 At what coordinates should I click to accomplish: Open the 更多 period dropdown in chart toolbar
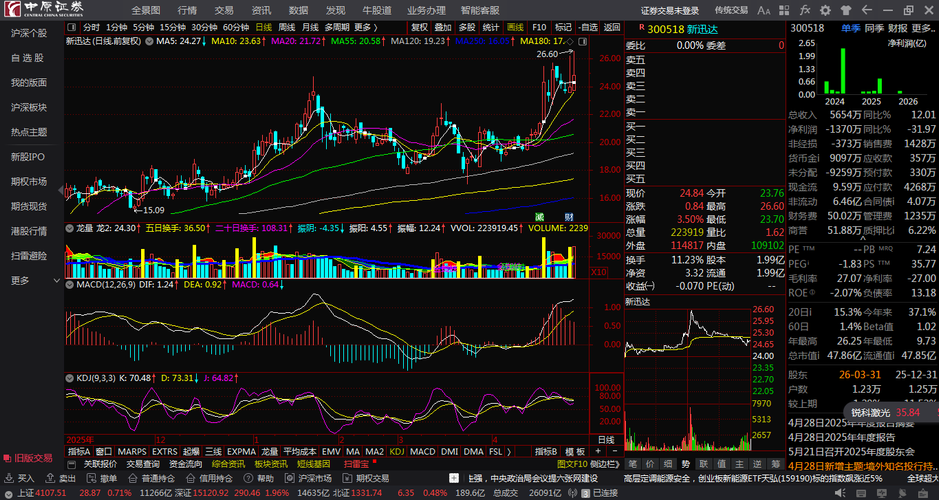pyautogui.click(x=365, y=27)
